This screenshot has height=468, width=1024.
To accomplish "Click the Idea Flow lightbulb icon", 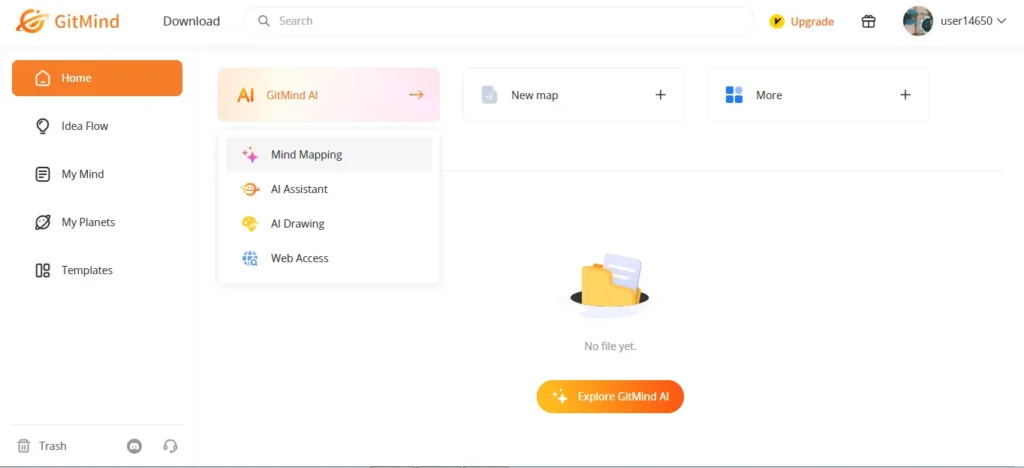I will [x=42, y=126].
